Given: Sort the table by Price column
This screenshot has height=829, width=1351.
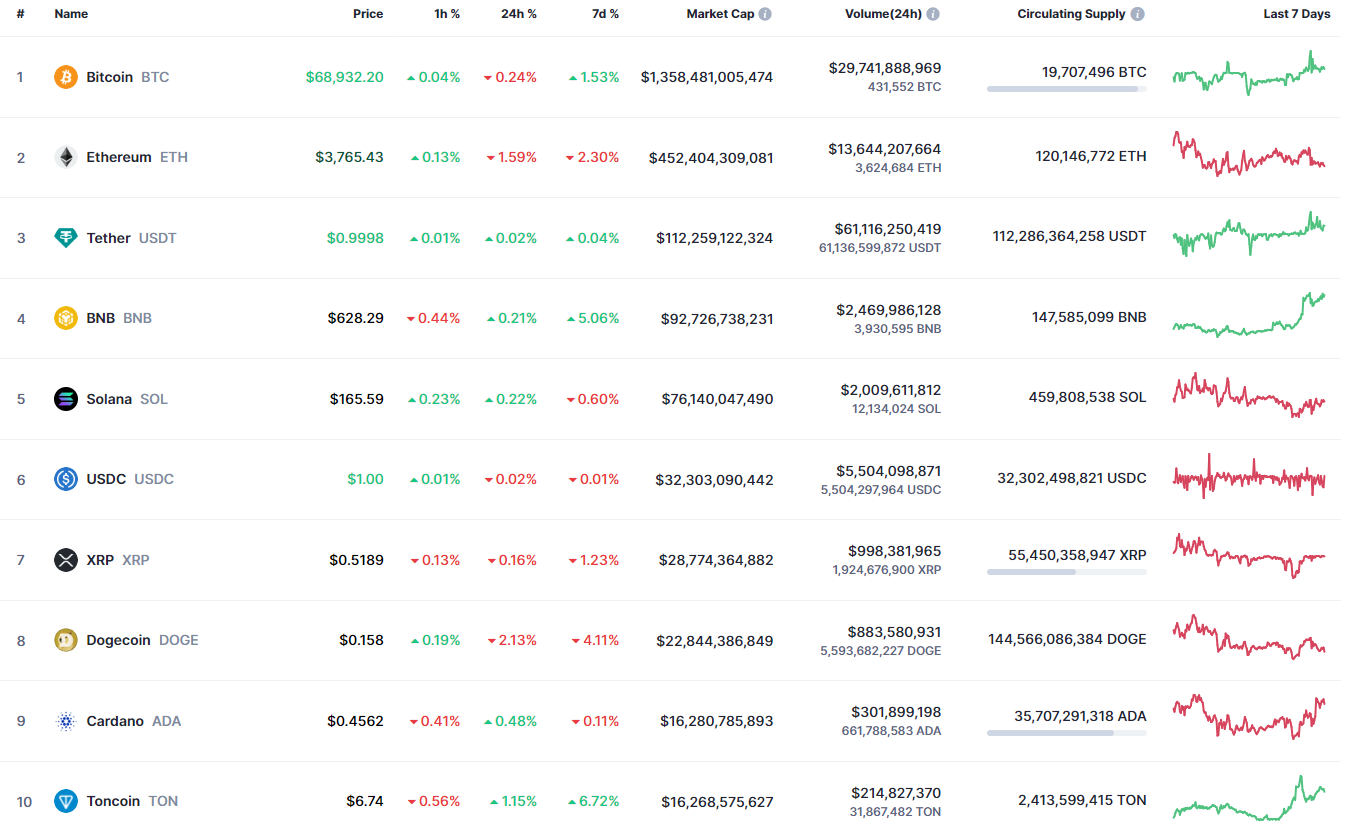Looking at the screenshot, I should (x=367, y=14).
